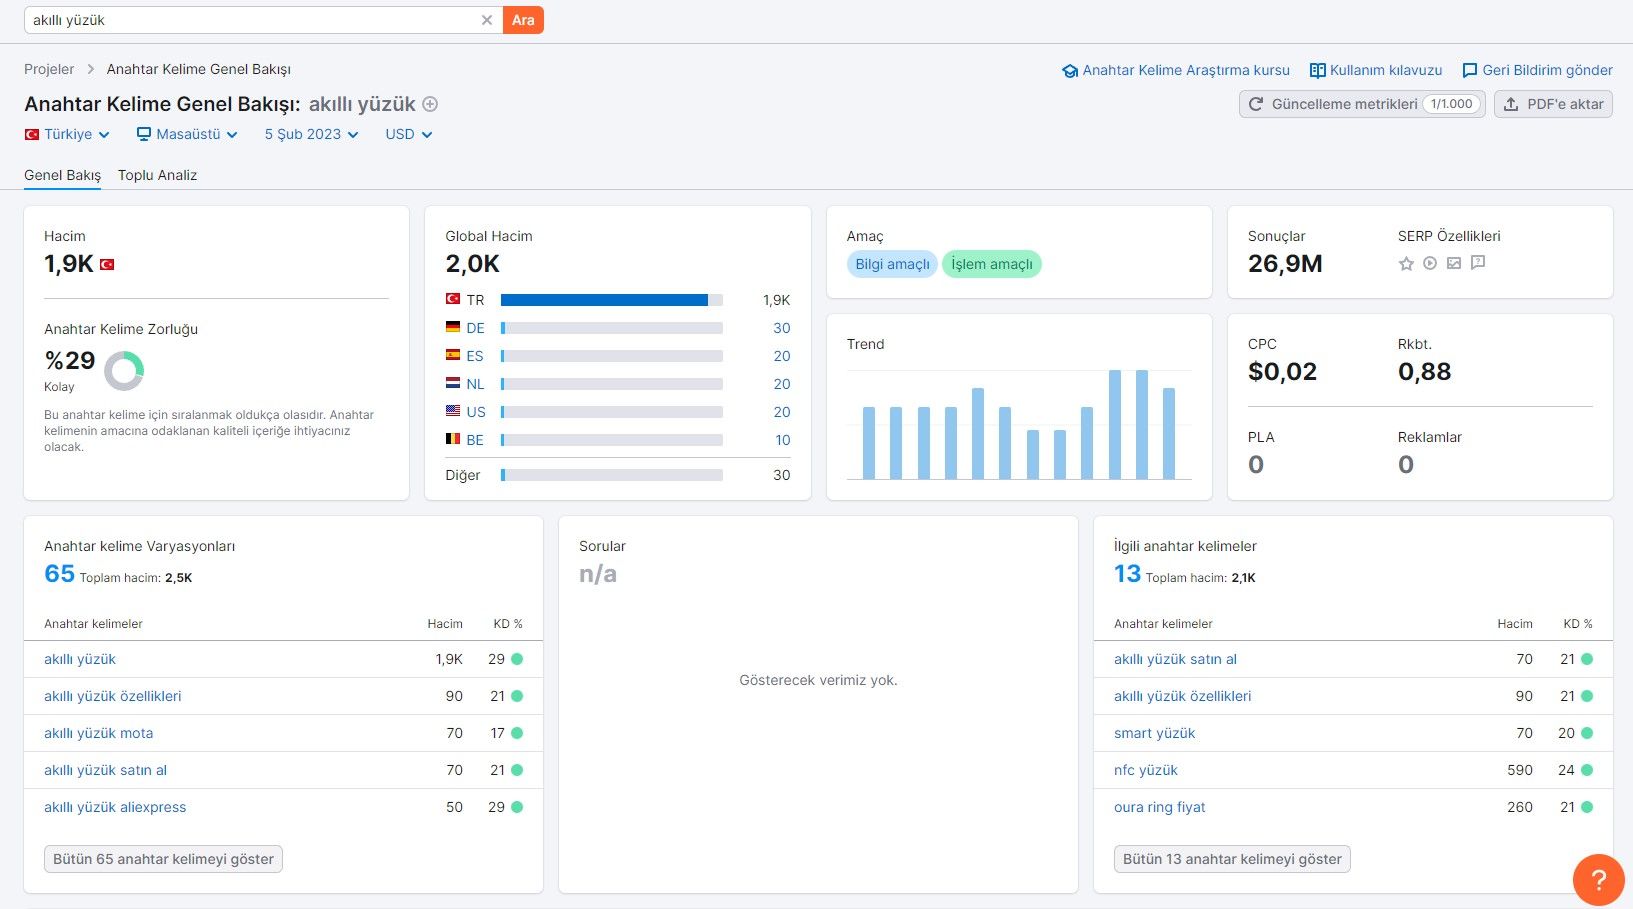Click nfc yüzük volume value 590
Image resolution: width=1633 pixels, height=909 pixels.
[x=1520, y=770]
